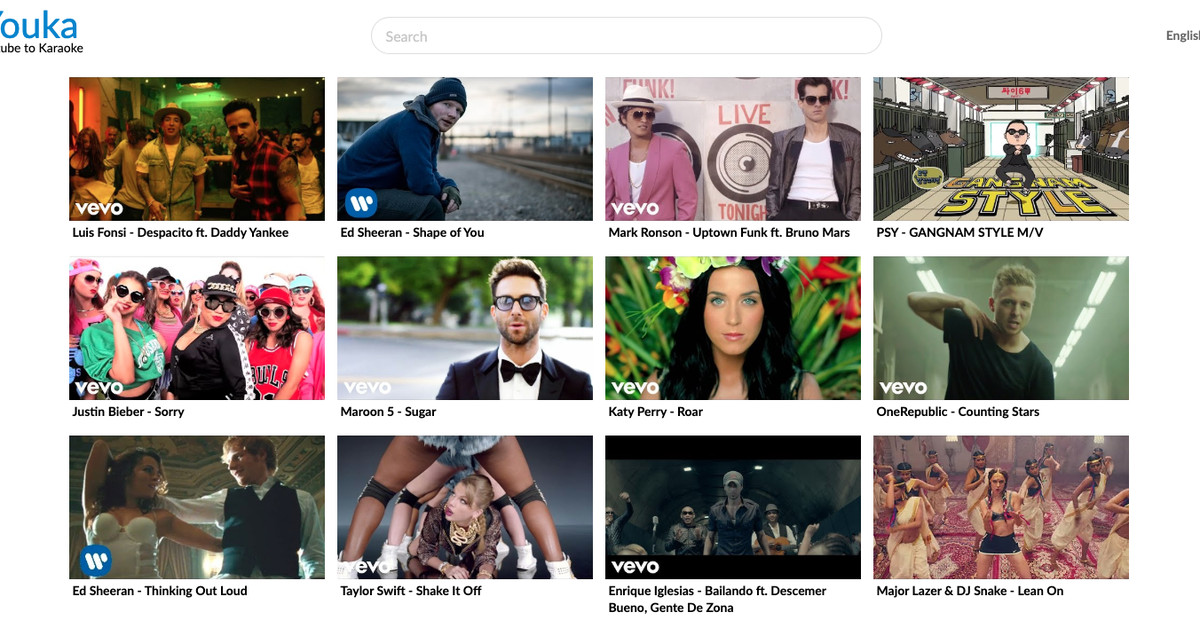Open Maroon 5 Sugar thumbnail
Viewport: 1200px width, 628px height.
[465, 328]
